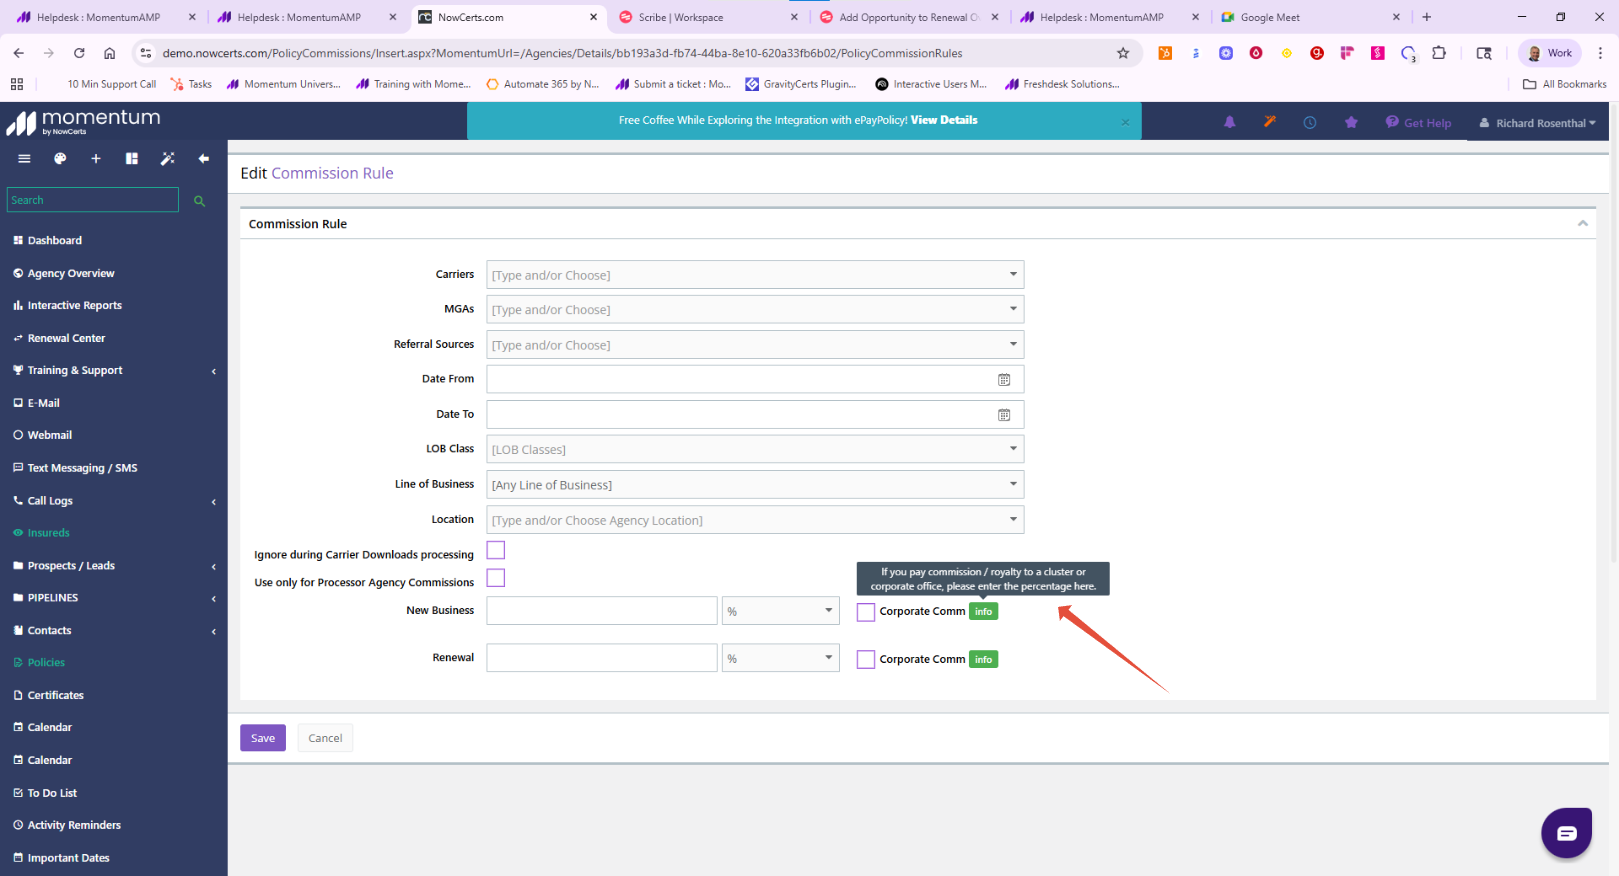This screenshot has width=1619, height=876.
Task: Toggle Ignore during Carrier Downloads processing checkbox
Action: point(496,550)
